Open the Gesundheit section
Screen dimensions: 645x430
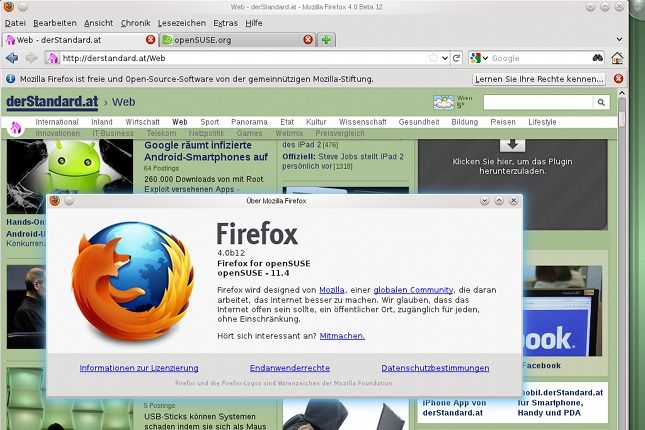[x=419, y=122]
